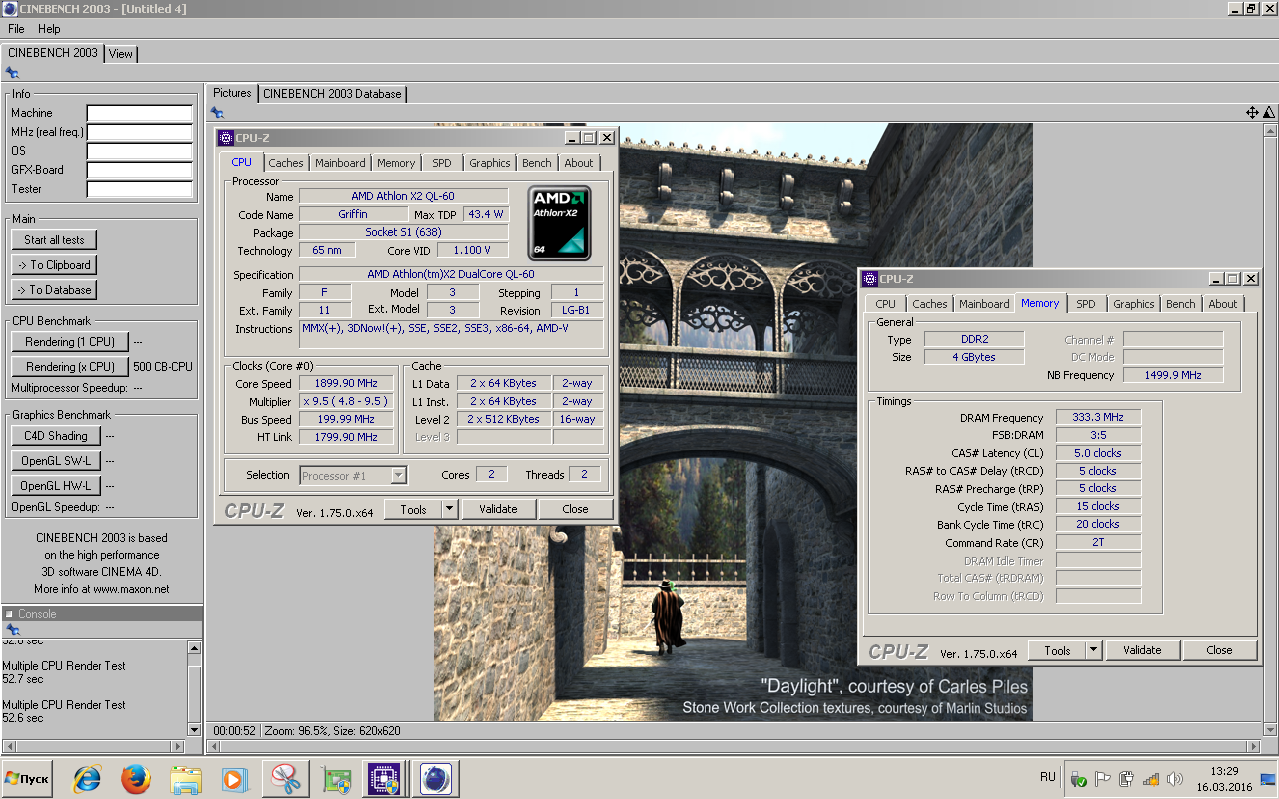Click the Pictures view horizontal scroll right arrow
1279x799 pixels.
[1253, 747]
